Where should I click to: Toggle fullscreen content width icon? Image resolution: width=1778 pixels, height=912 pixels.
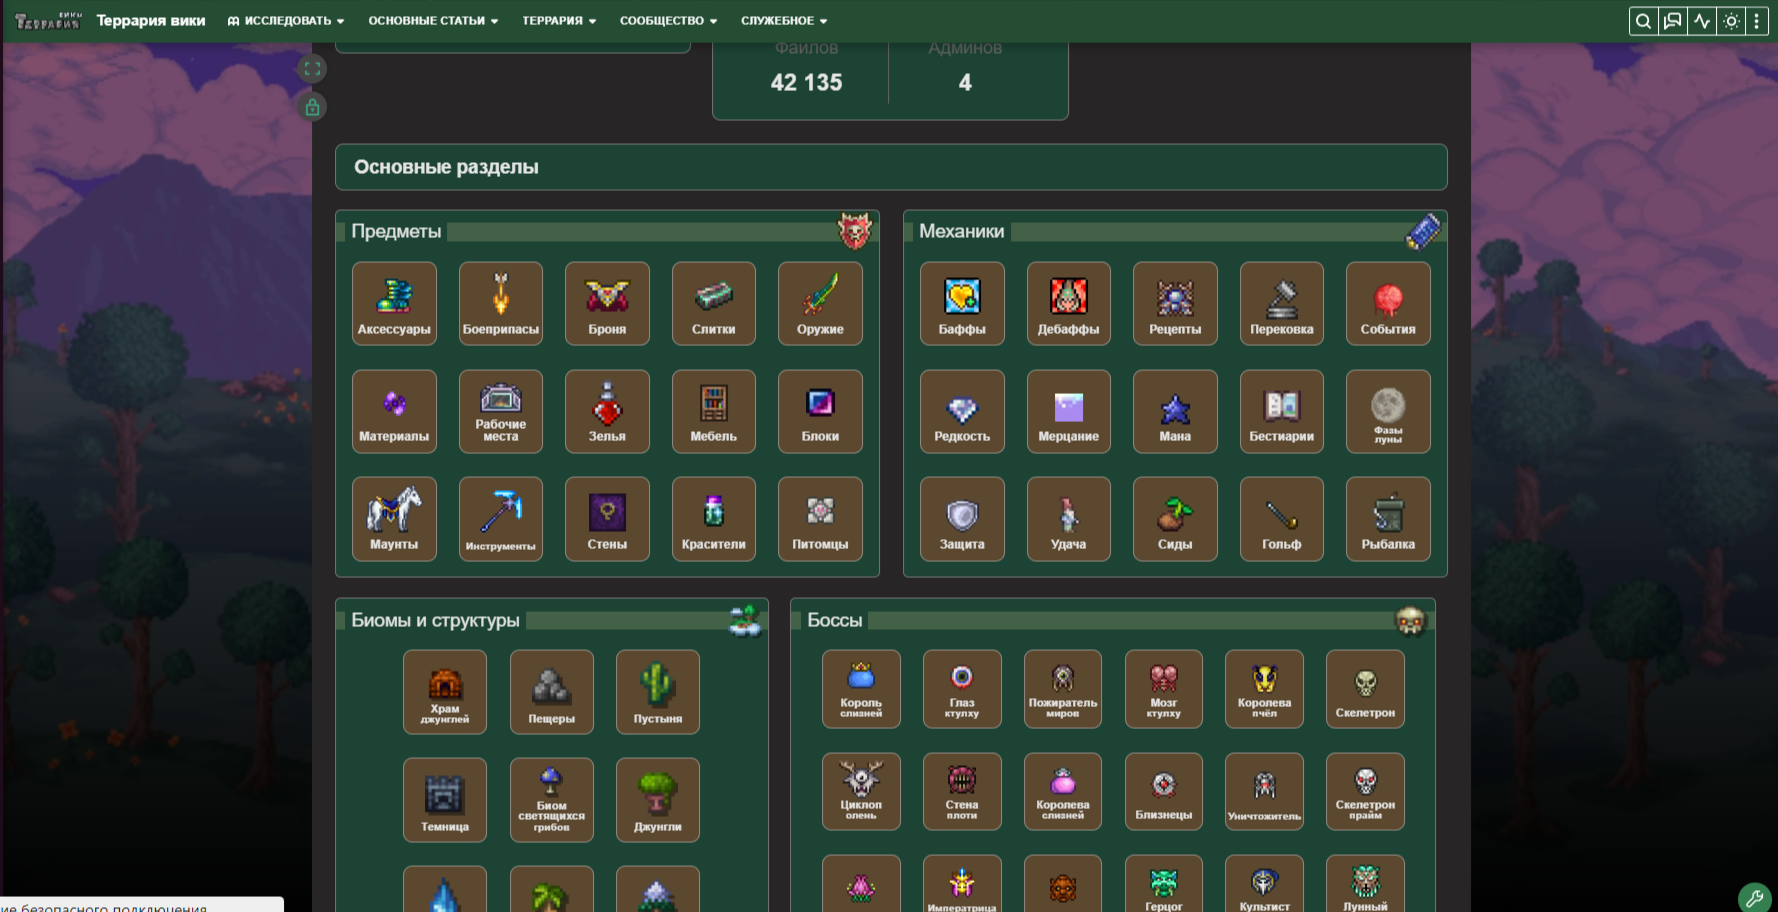[312, 69]
